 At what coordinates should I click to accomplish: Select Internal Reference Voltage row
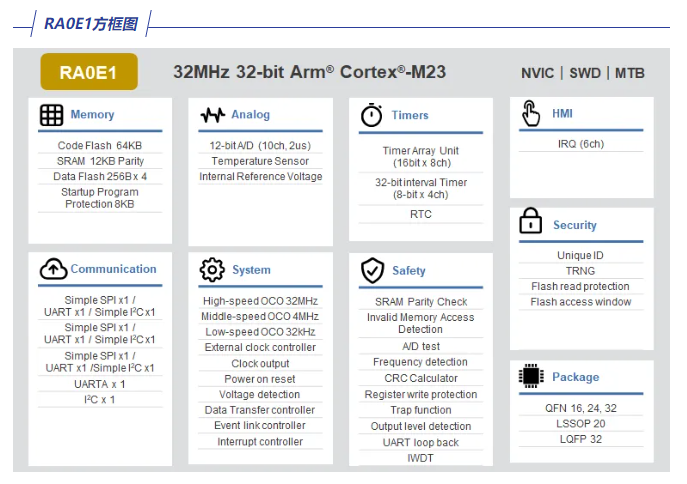(260, 177)
